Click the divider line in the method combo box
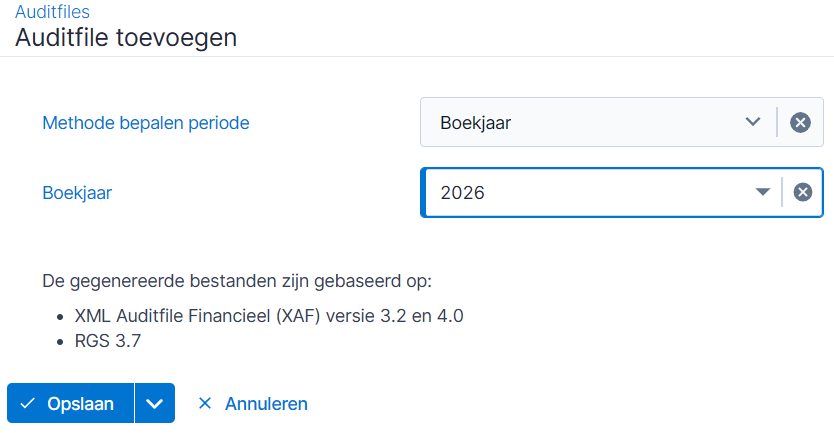 coord(777,122)
